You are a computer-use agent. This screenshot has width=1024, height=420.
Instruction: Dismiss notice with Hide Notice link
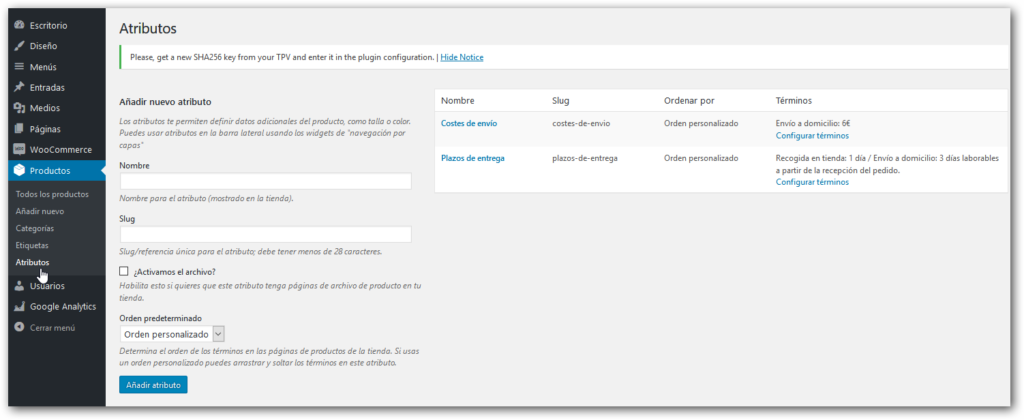(x=462, y=57)
